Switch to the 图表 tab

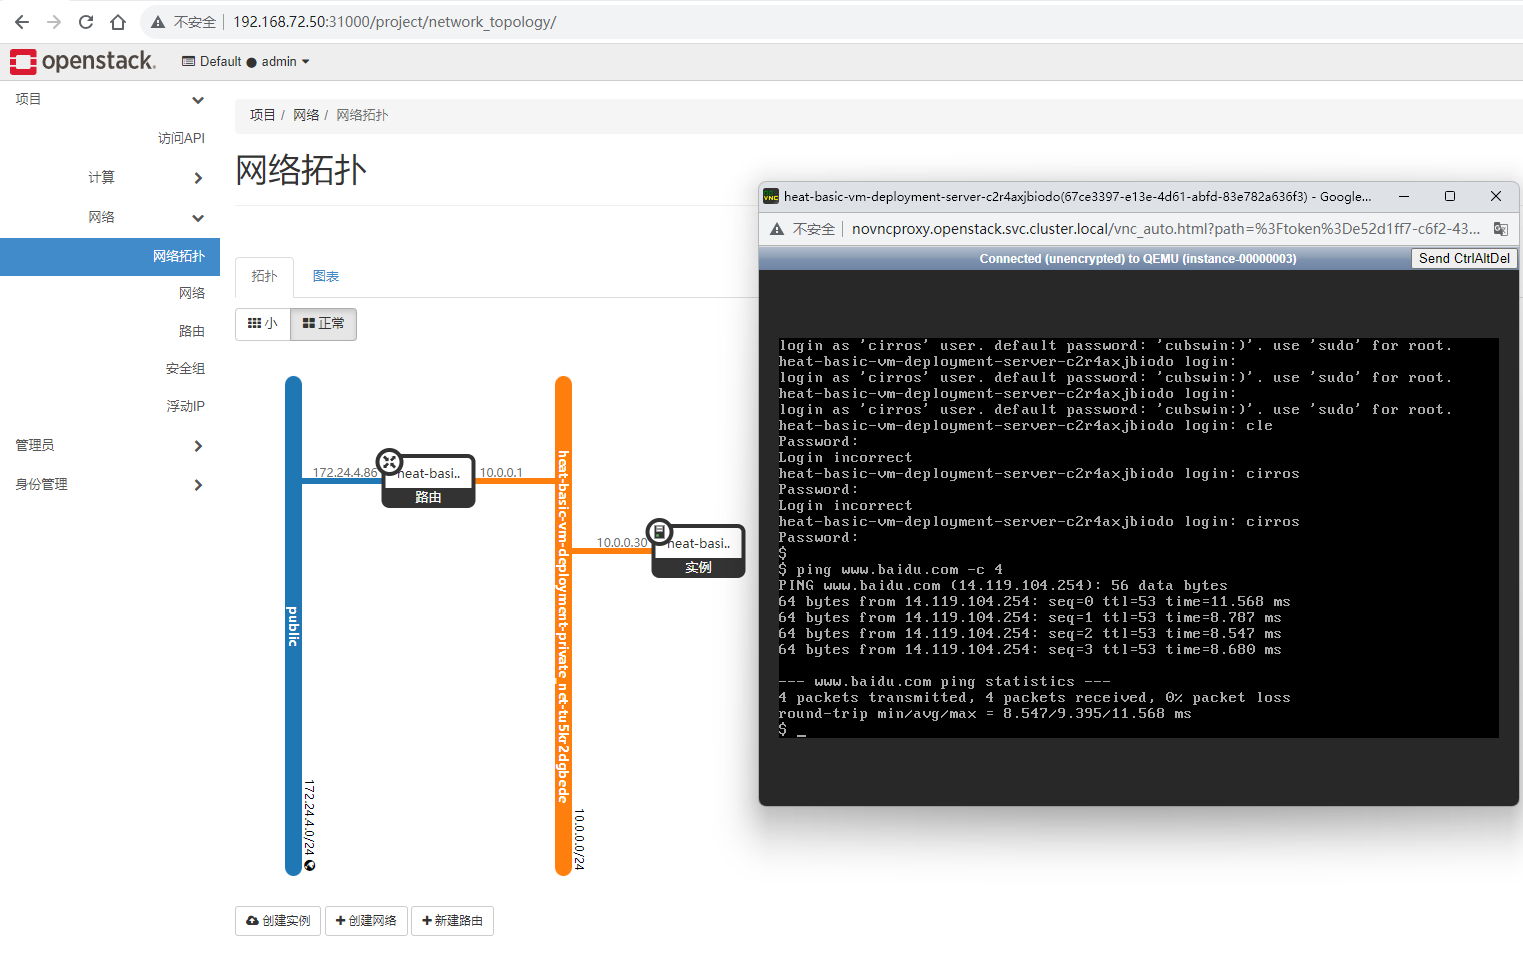click(x=326, y=277)
